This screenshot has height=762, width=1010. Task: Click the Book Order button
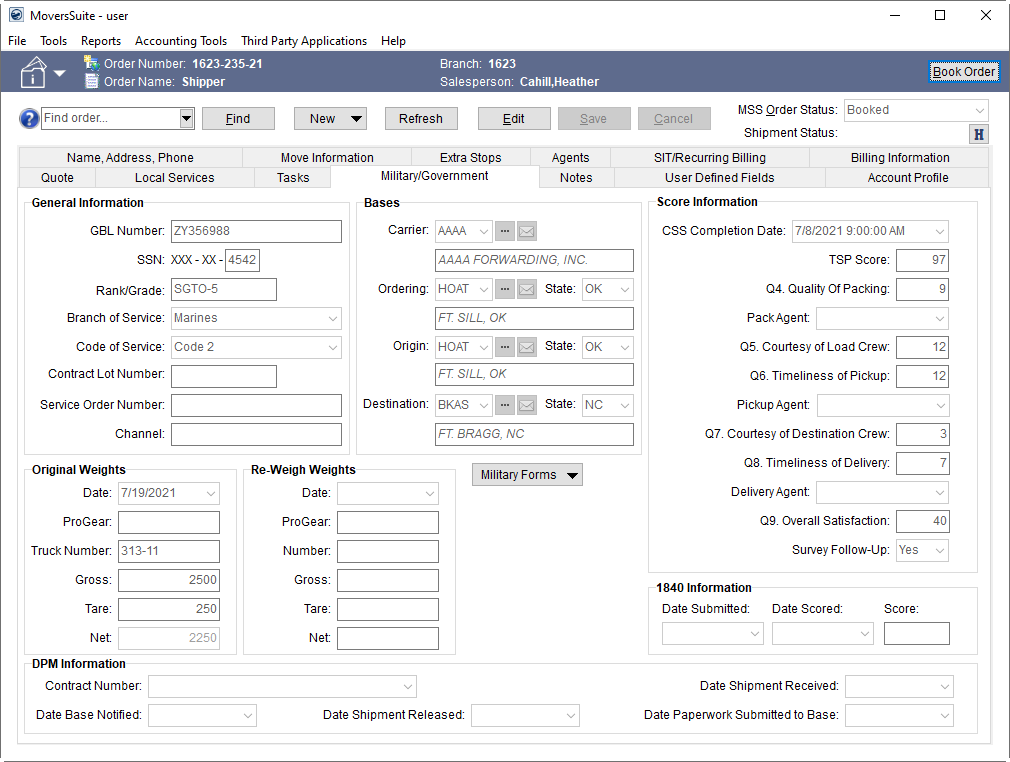click(963, 72)
